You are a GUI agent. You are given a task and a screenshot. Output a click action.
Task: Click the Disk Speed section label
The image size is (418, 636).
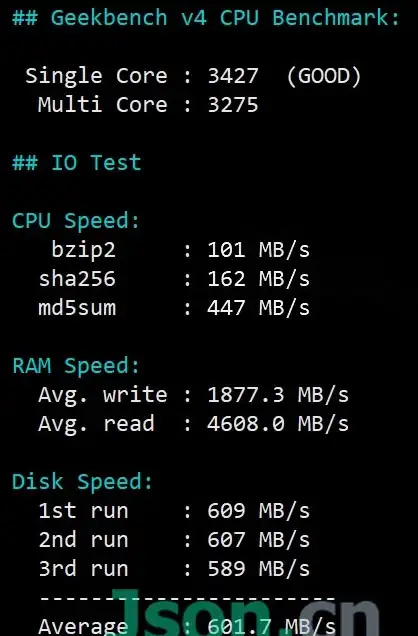82,482
